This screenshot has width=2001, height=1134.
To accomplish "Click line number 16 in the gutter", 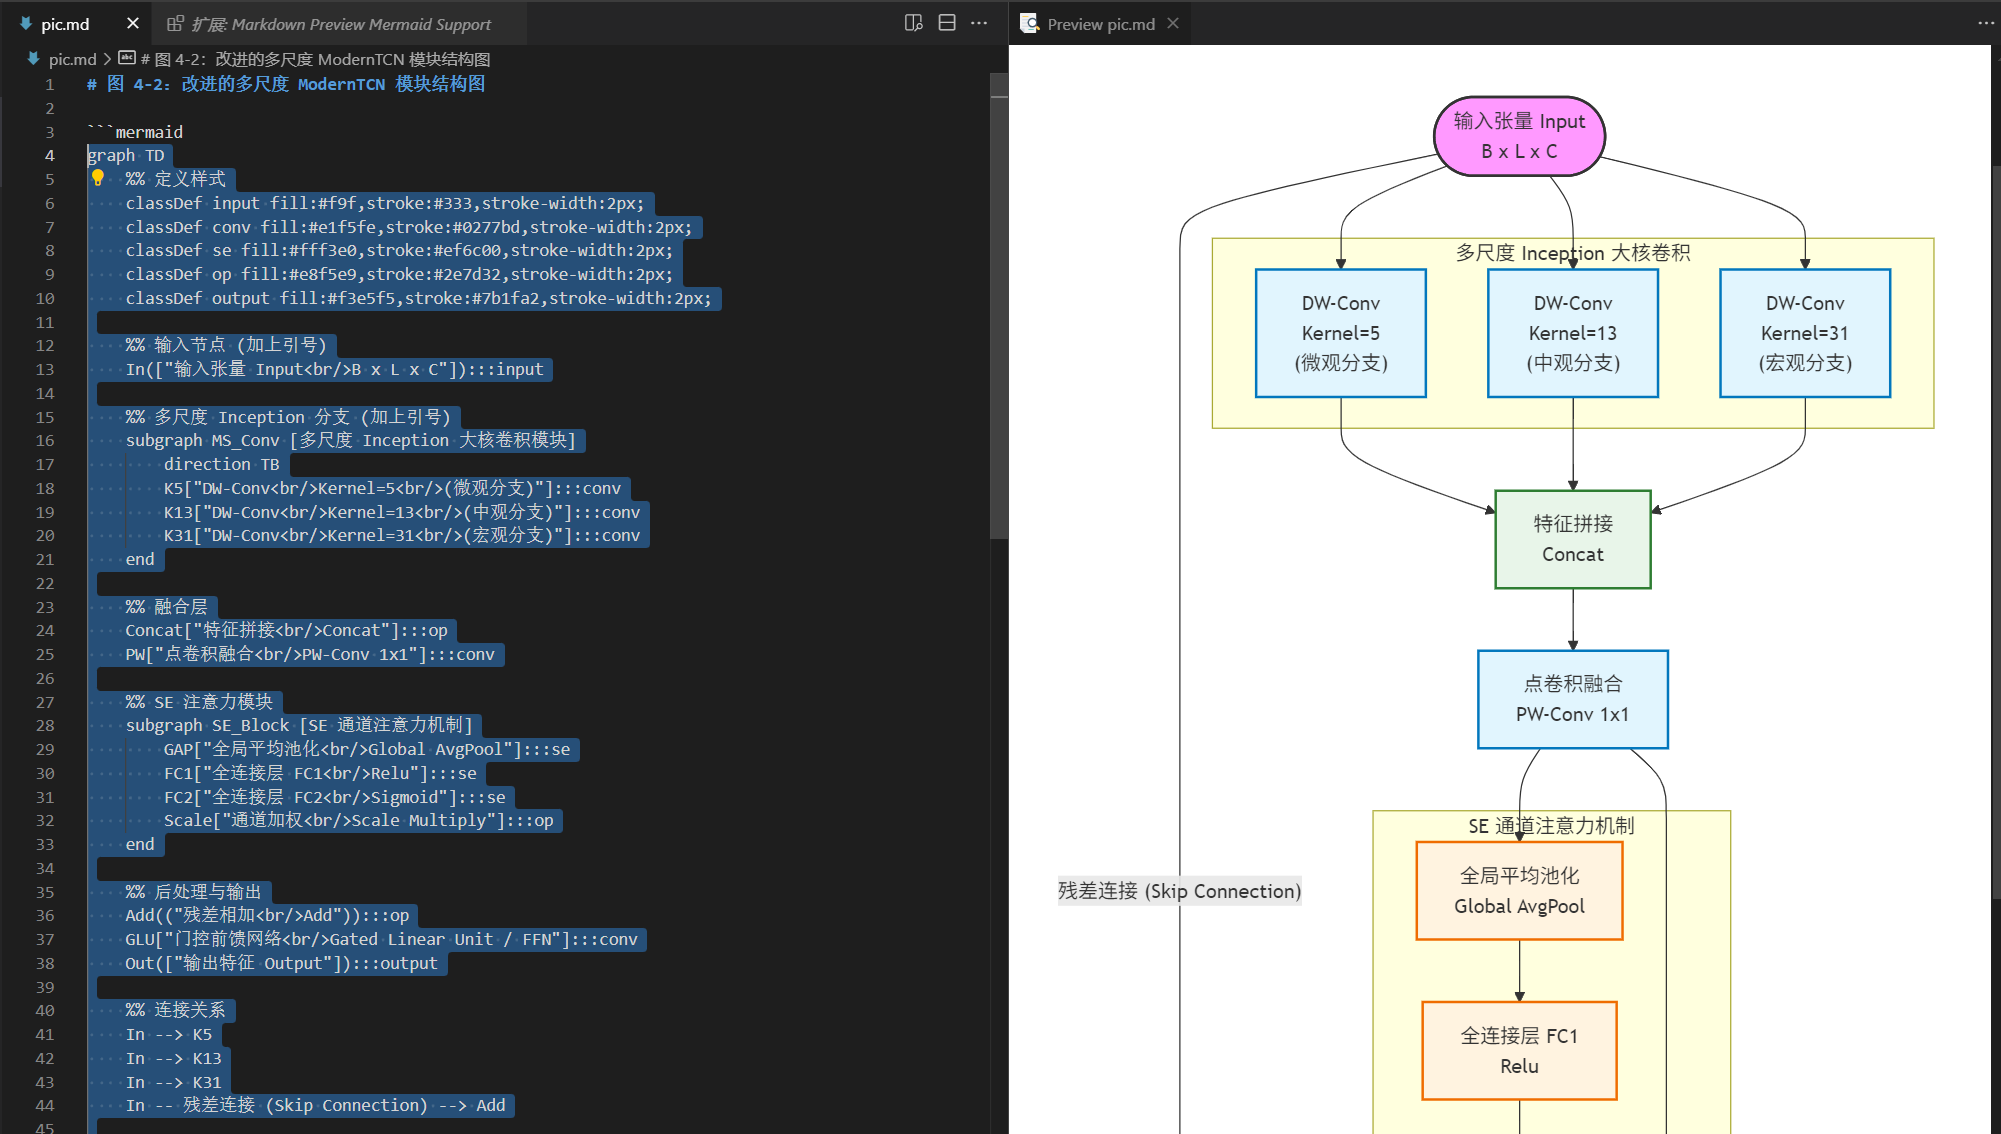I will click(45, 440).
